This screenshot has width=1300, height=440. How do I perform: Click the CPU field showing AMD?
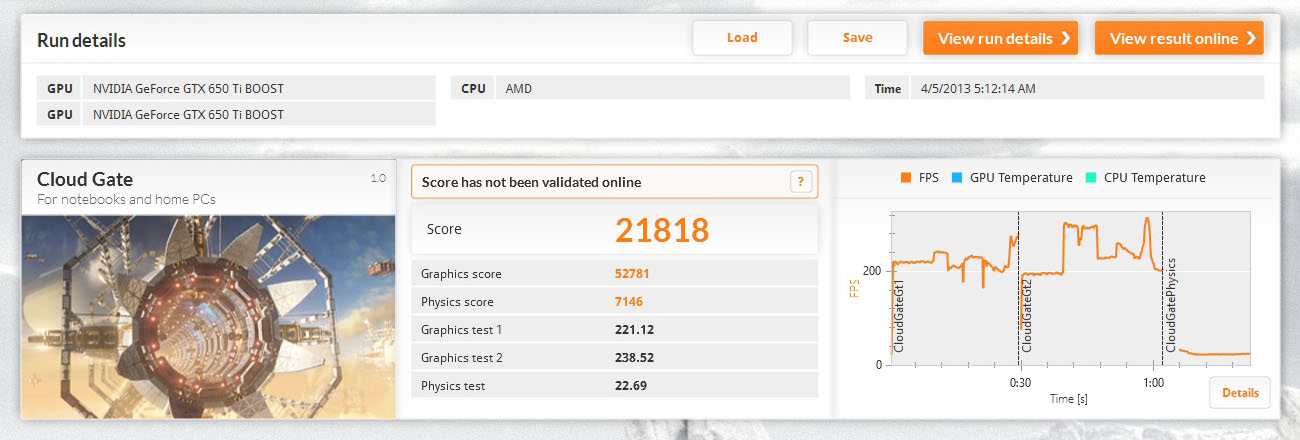point(671,88)
